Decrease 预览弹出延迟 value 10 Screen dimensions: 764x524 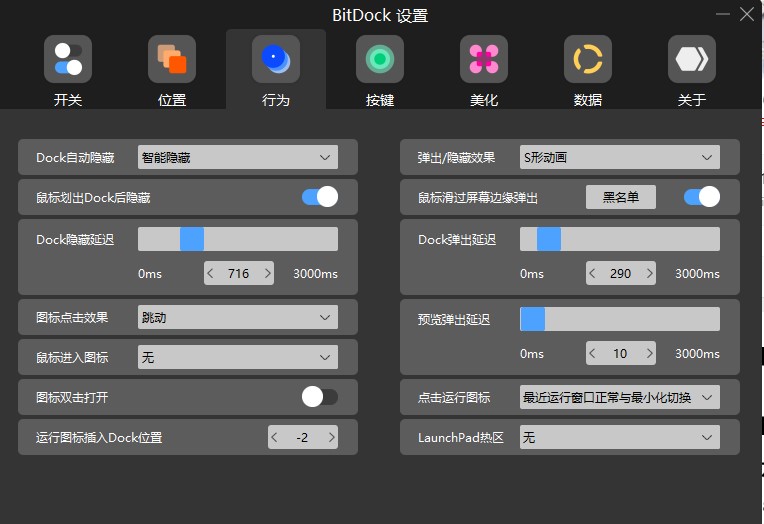pos(592,353)
